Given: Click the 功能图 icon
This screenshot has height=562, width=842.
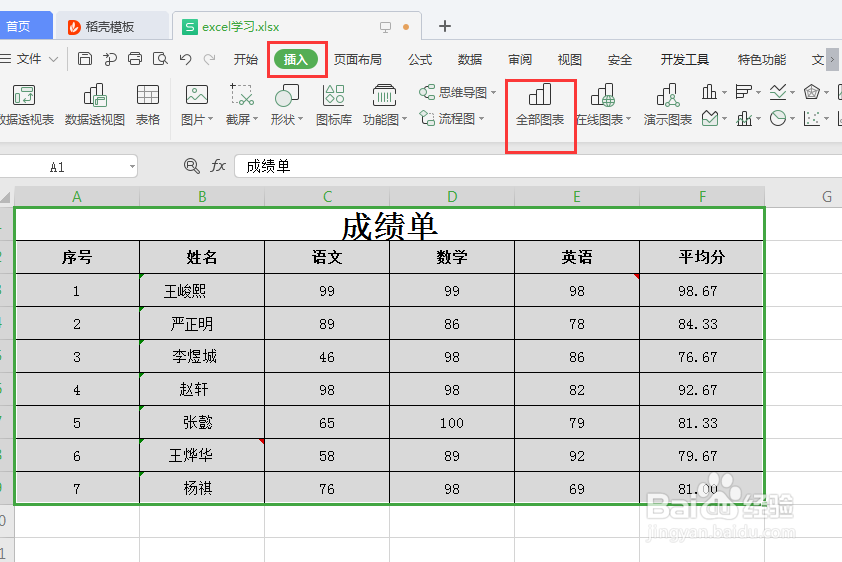Looking at the screenshot, I should [384, 96].
